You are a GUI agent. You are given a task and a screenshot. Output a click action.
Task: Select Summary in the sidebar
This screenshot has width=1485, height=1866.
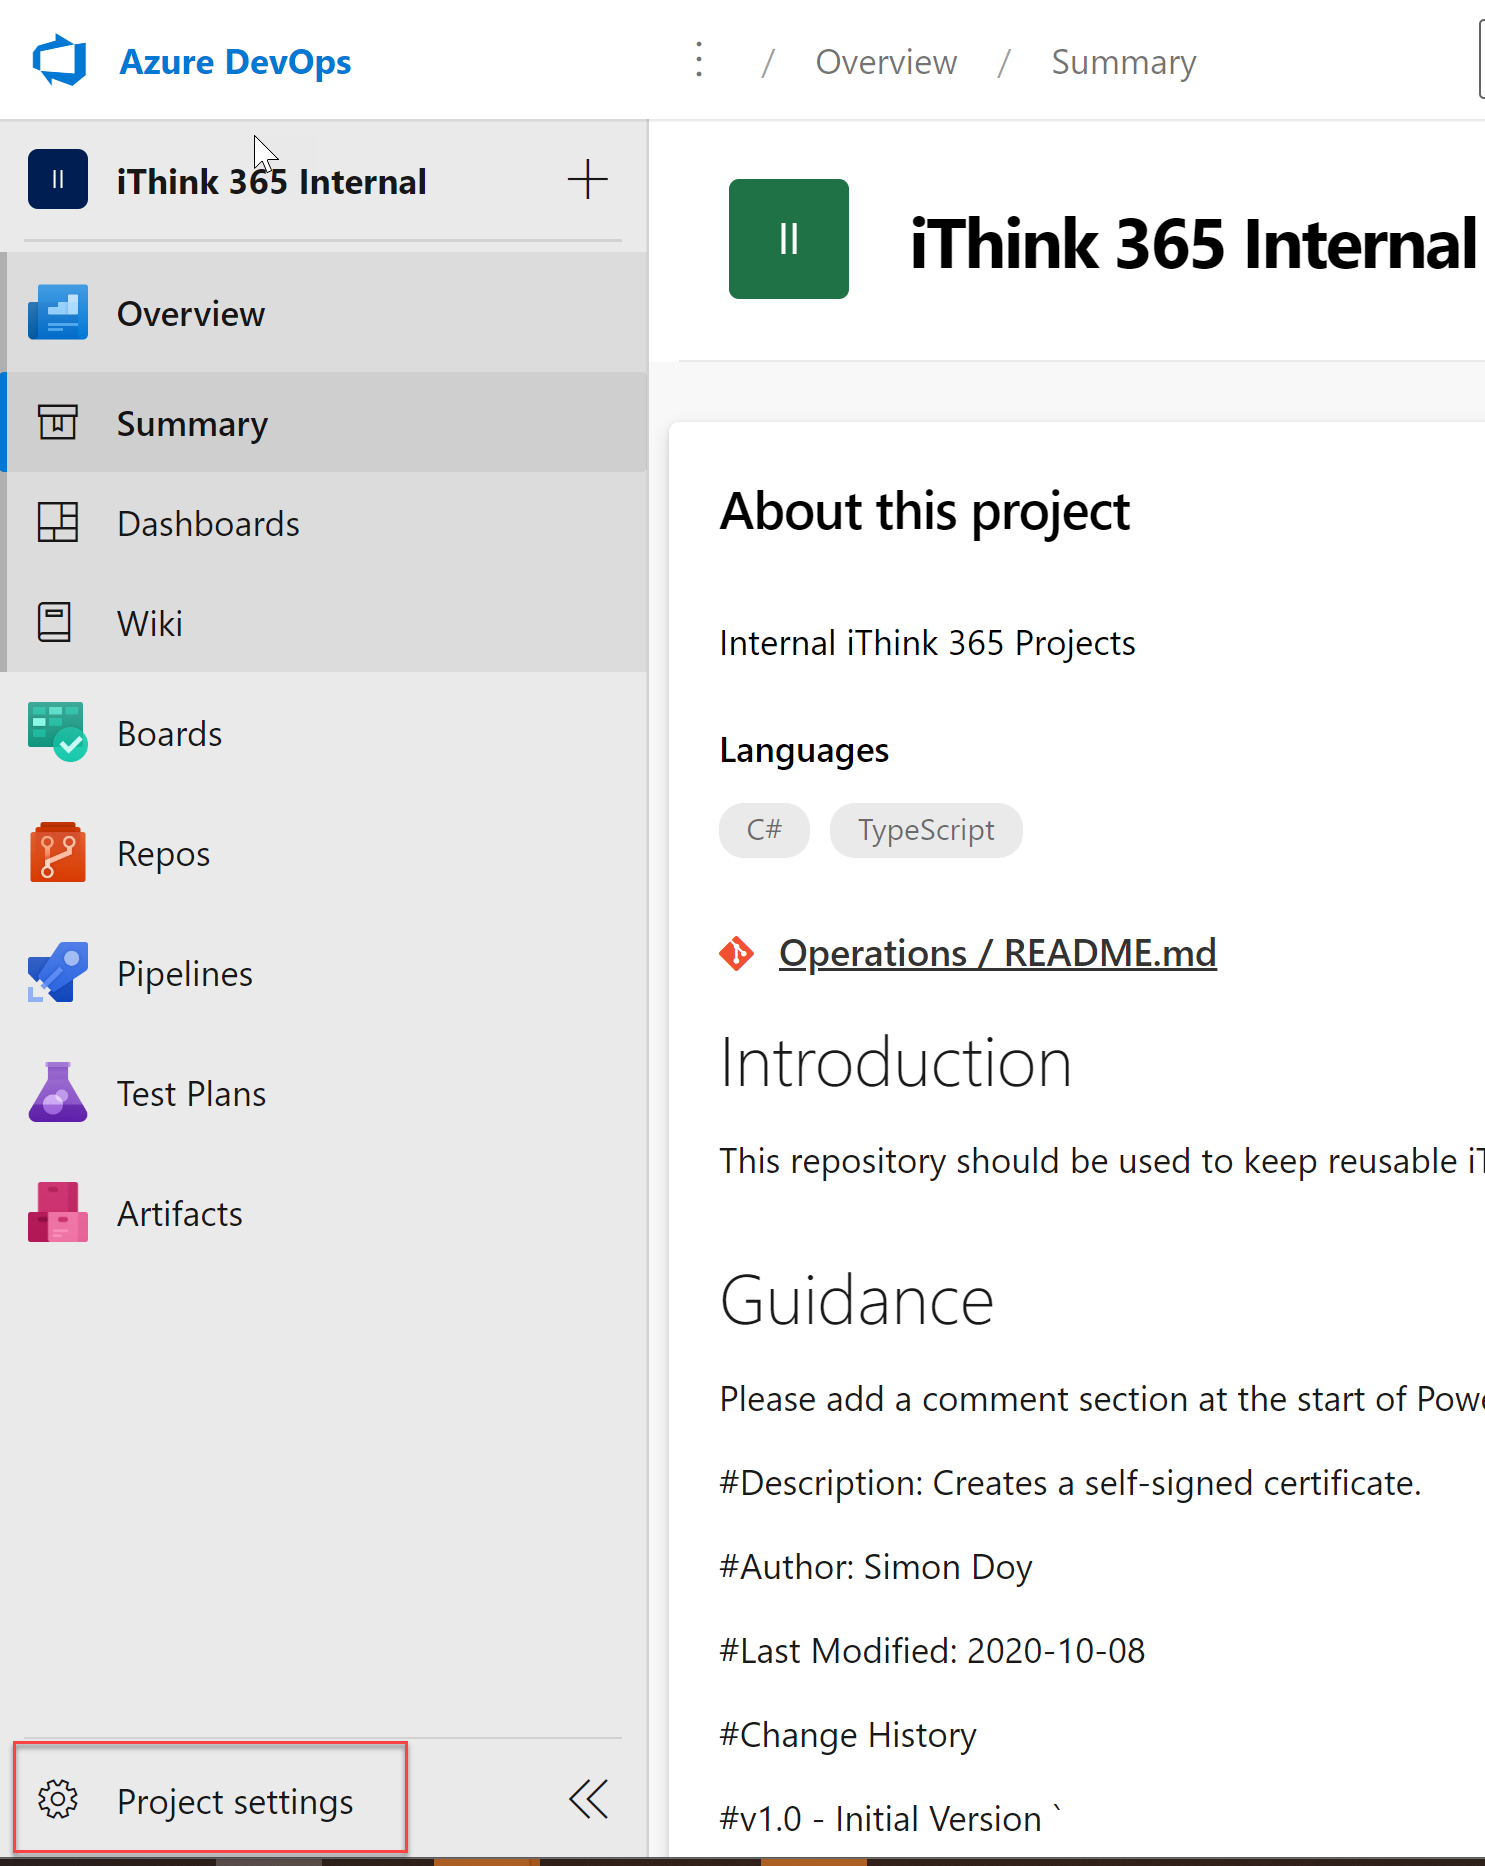pos(192,424)
